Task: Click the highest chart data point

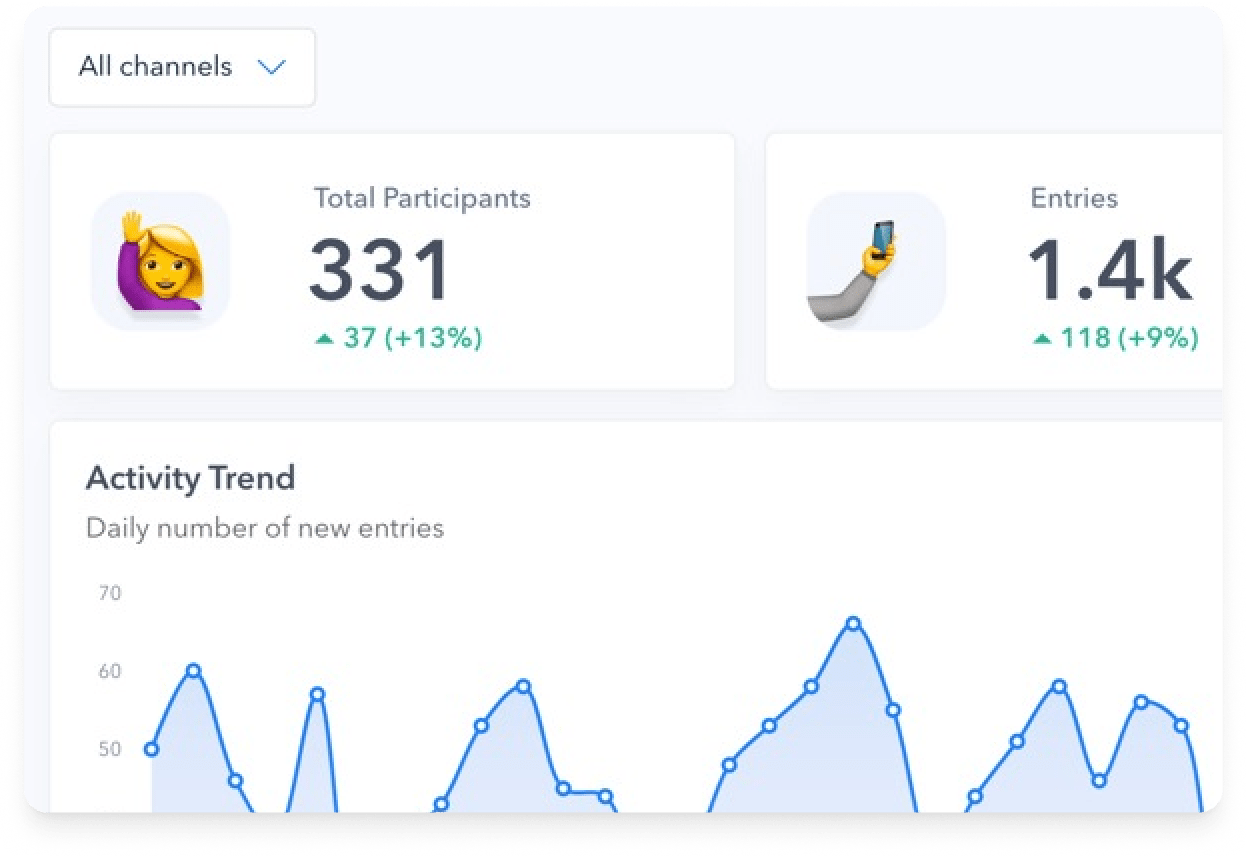Action: coord(853,624)
